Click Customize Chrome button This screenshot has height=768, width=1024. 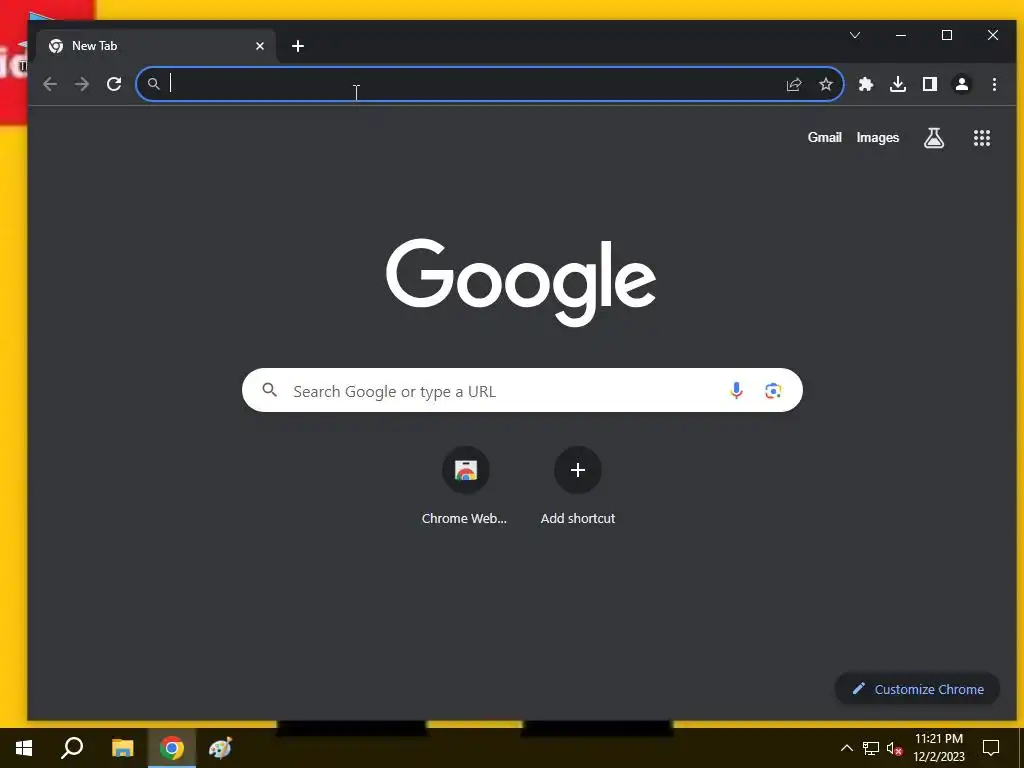[x=917, y=689]
